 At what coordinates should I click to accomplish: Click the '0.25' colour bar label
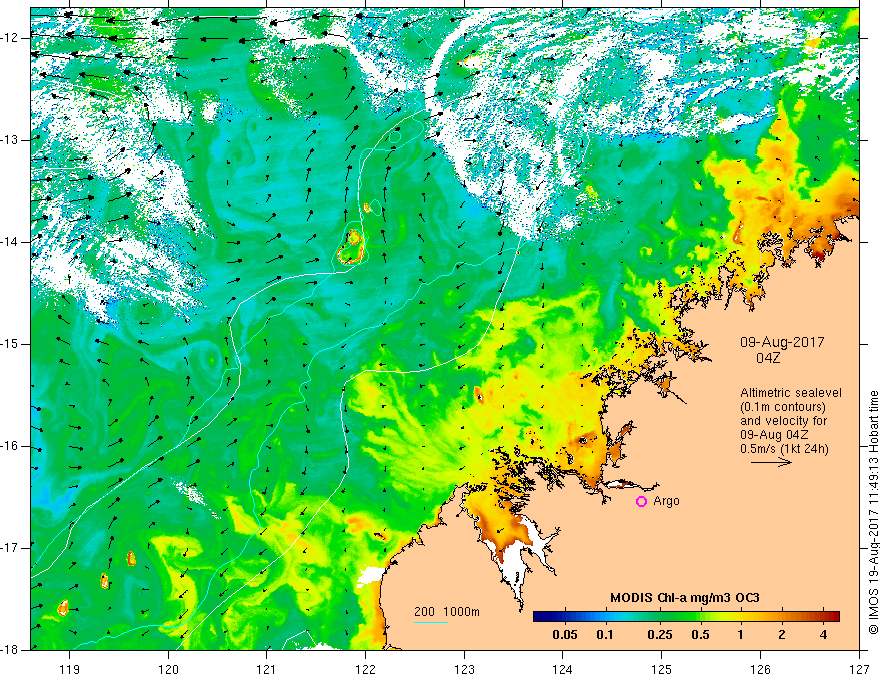660,635
